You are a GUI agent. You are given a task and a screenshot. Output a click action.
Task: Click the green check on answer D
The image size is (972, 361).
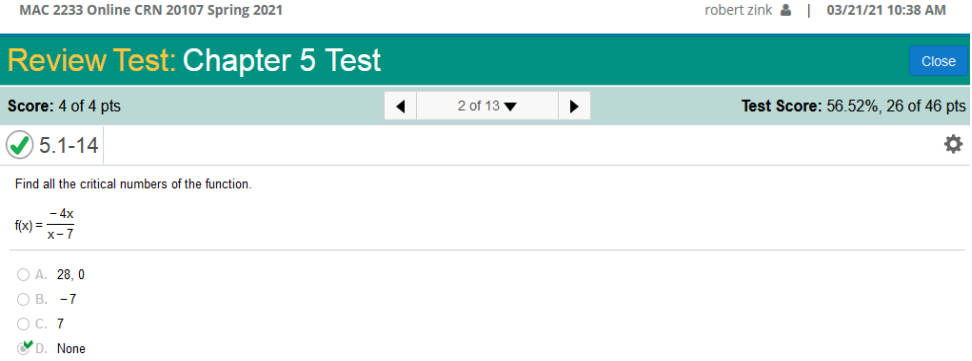pyautogui.click(x=27, y=345)
